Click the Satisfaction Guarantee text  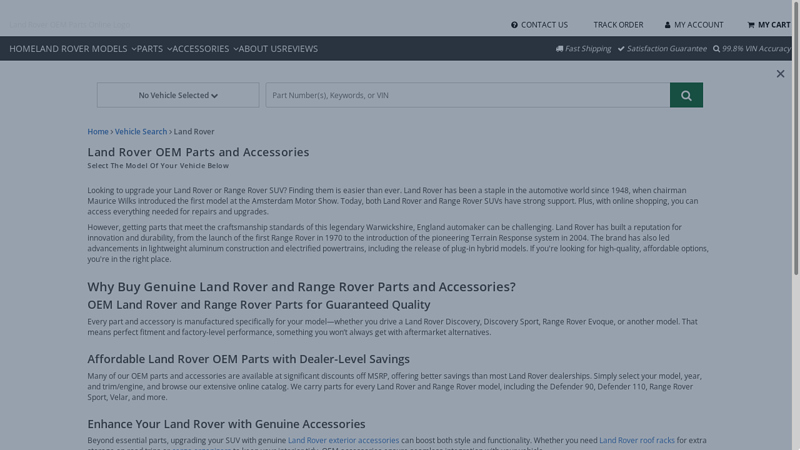click(x=667, y=48)
